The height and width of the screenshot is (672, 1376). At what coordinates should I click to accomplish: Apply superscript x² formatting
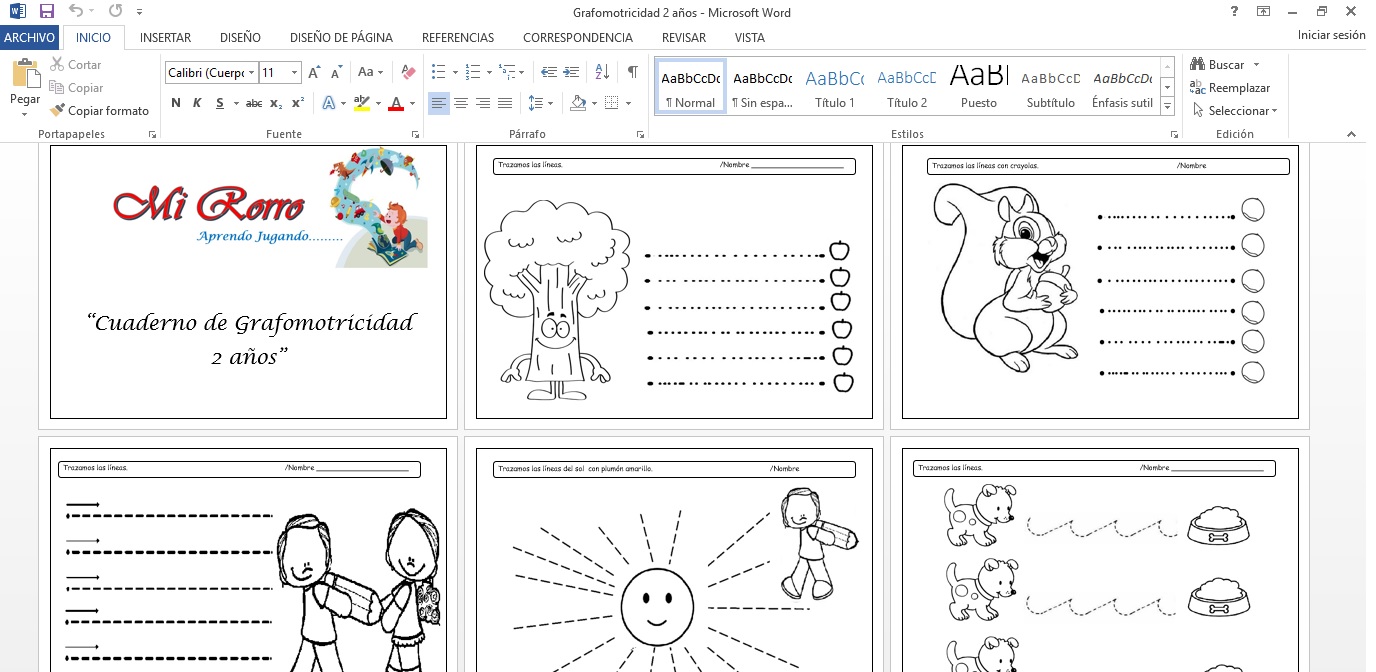[x=298, y=103]
